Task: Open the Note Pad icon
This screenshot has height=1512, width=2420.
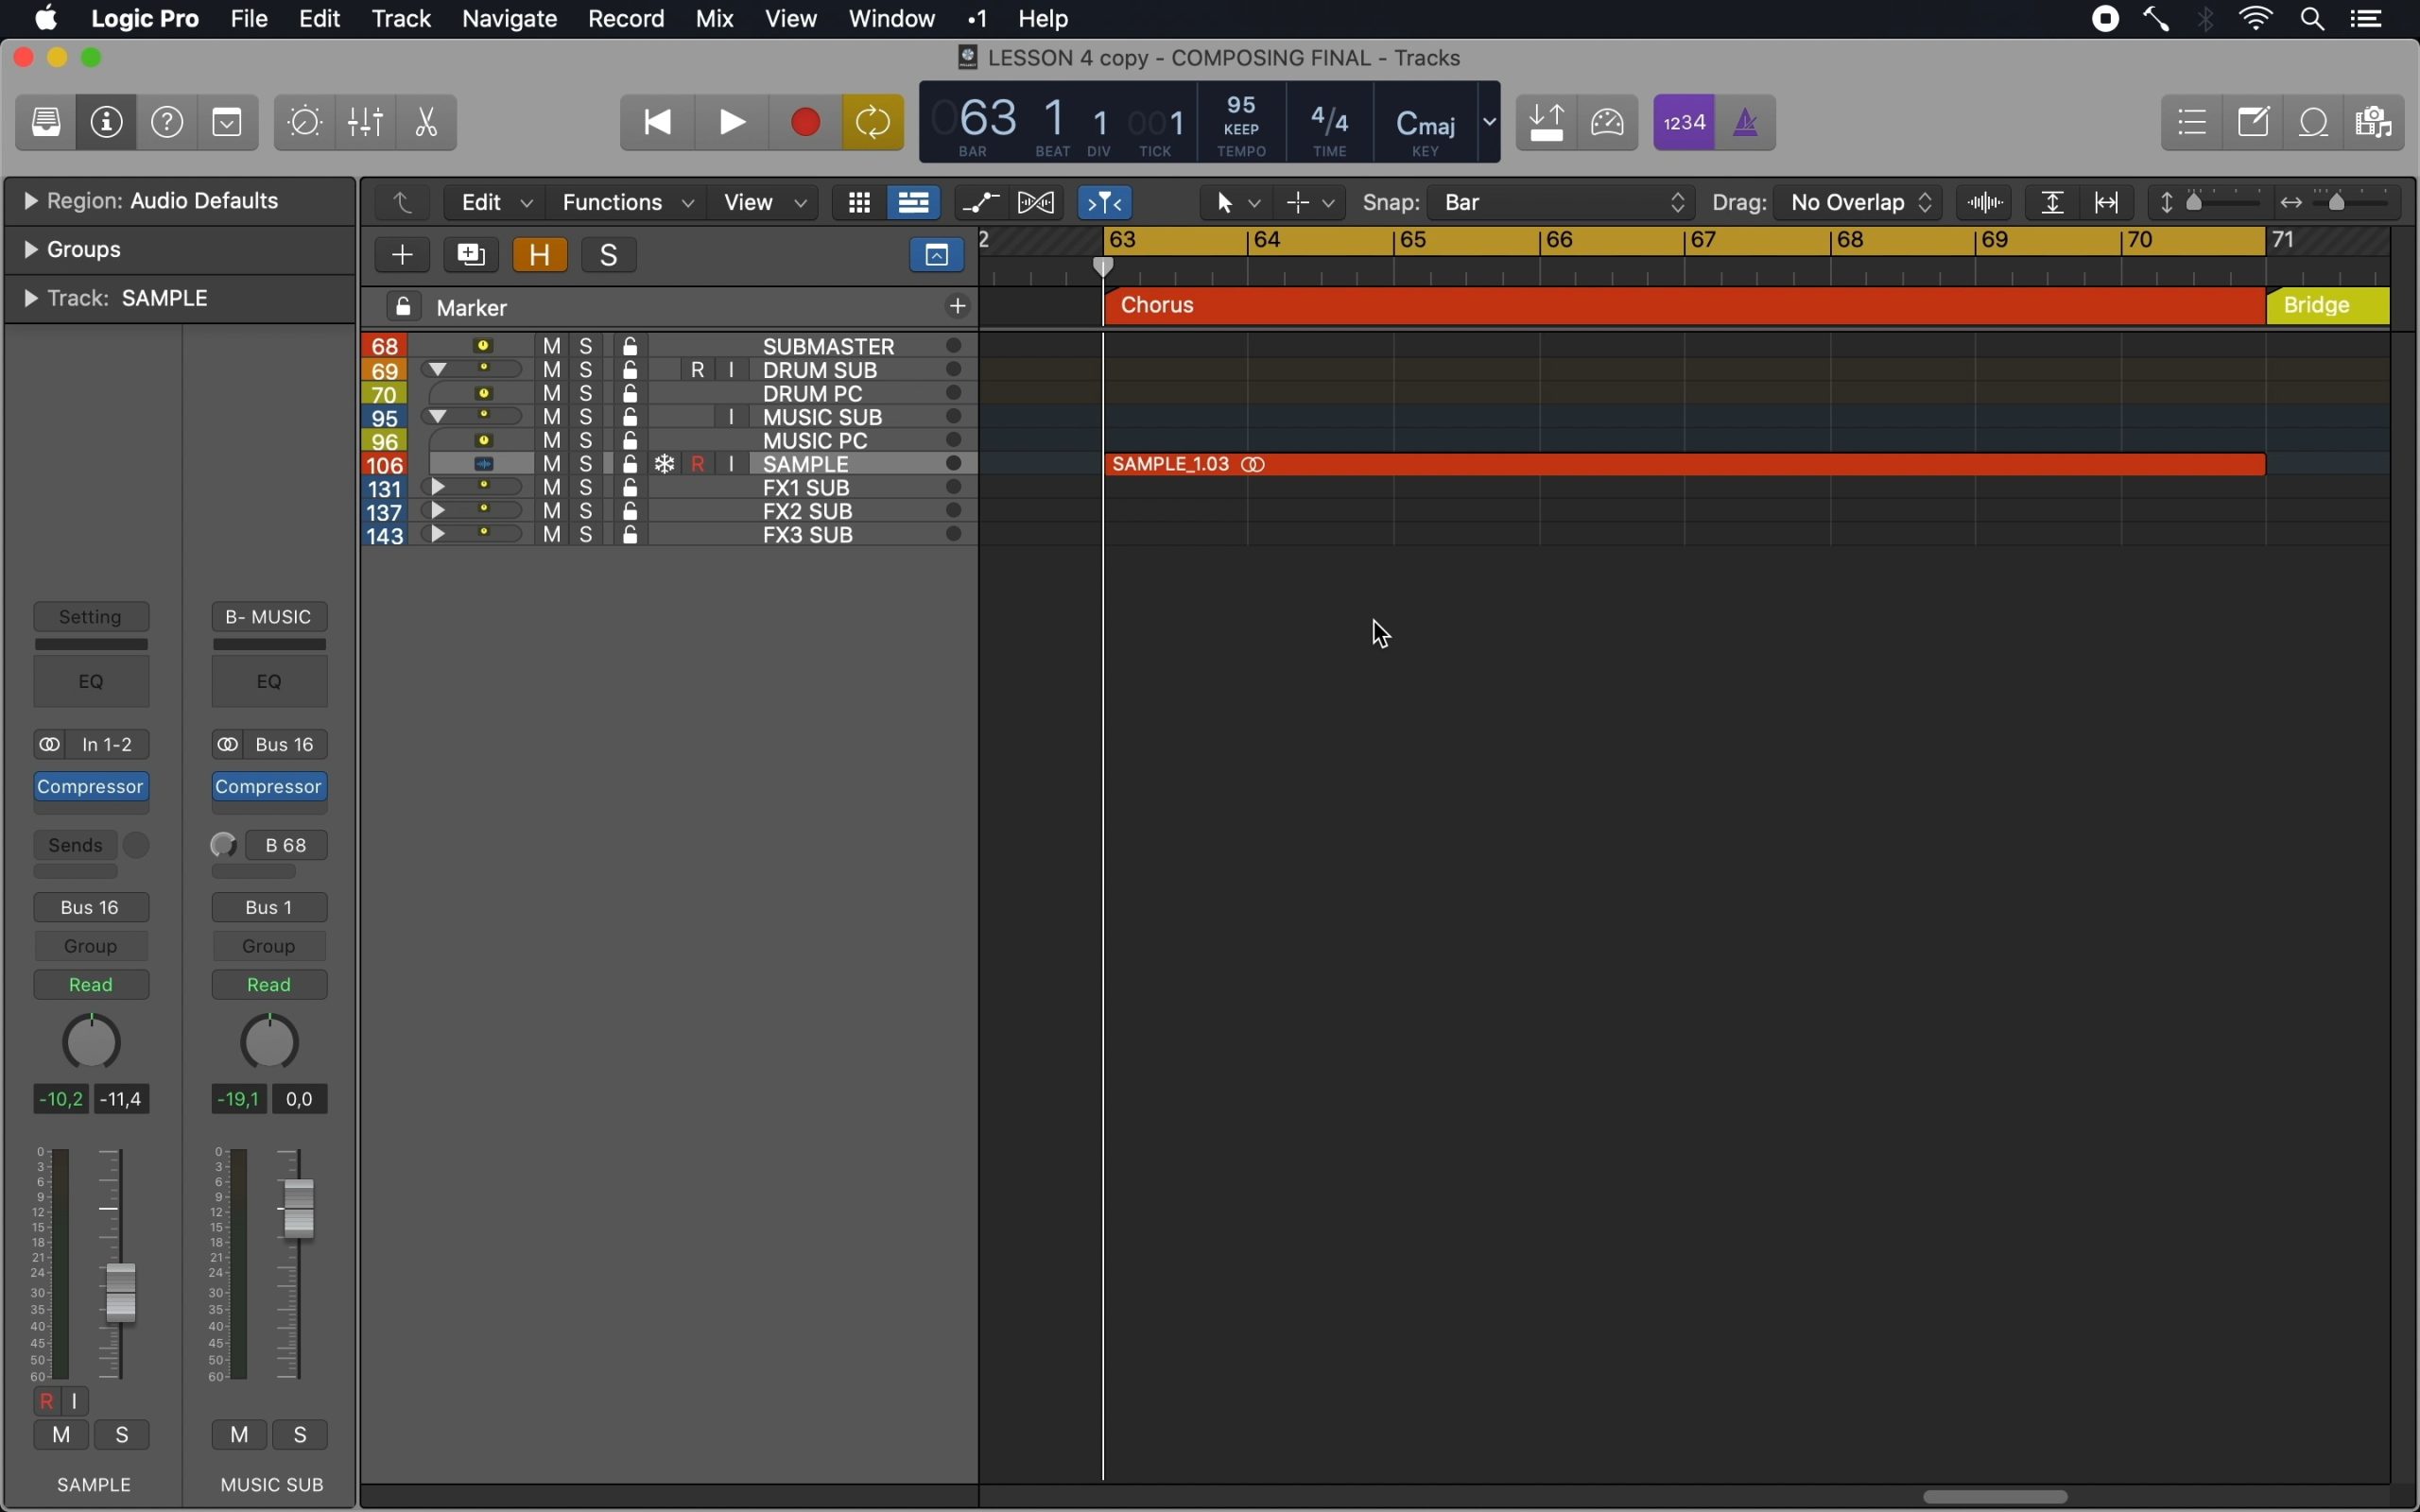Action: tap(2255, 123)
